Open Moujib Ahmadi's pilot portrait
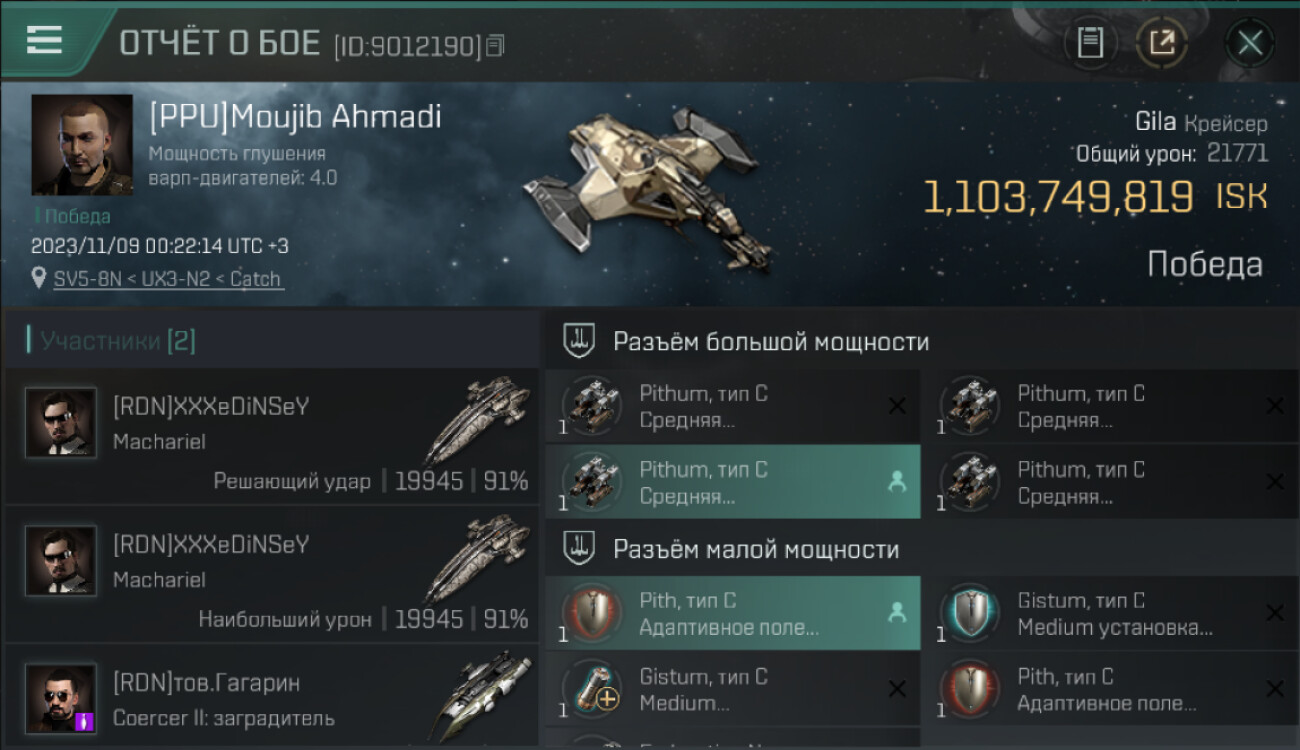 (82, 145)
